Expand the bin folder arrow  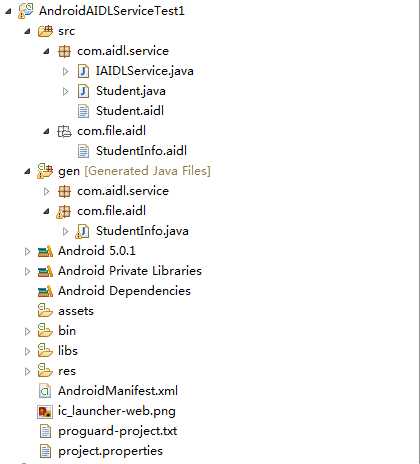click(27, 331)
